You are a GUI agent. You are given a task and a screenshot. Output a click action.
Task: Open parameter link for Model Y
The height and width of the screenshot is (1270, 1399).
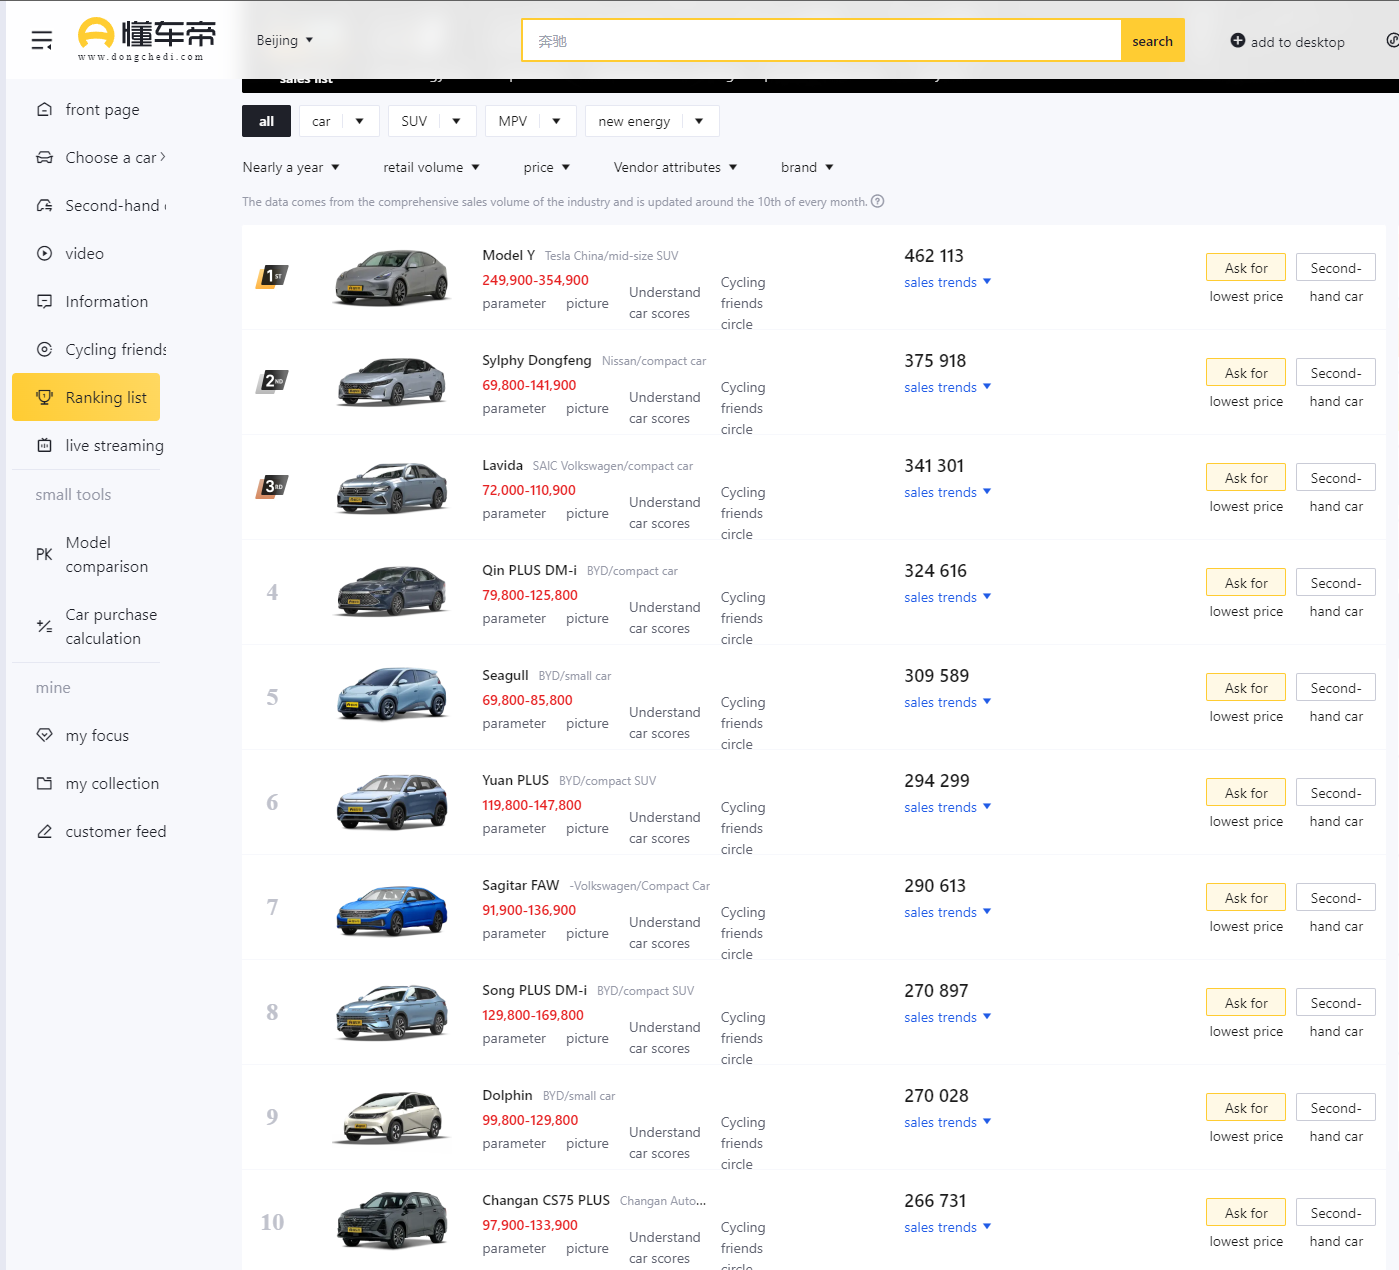(514, 303)
